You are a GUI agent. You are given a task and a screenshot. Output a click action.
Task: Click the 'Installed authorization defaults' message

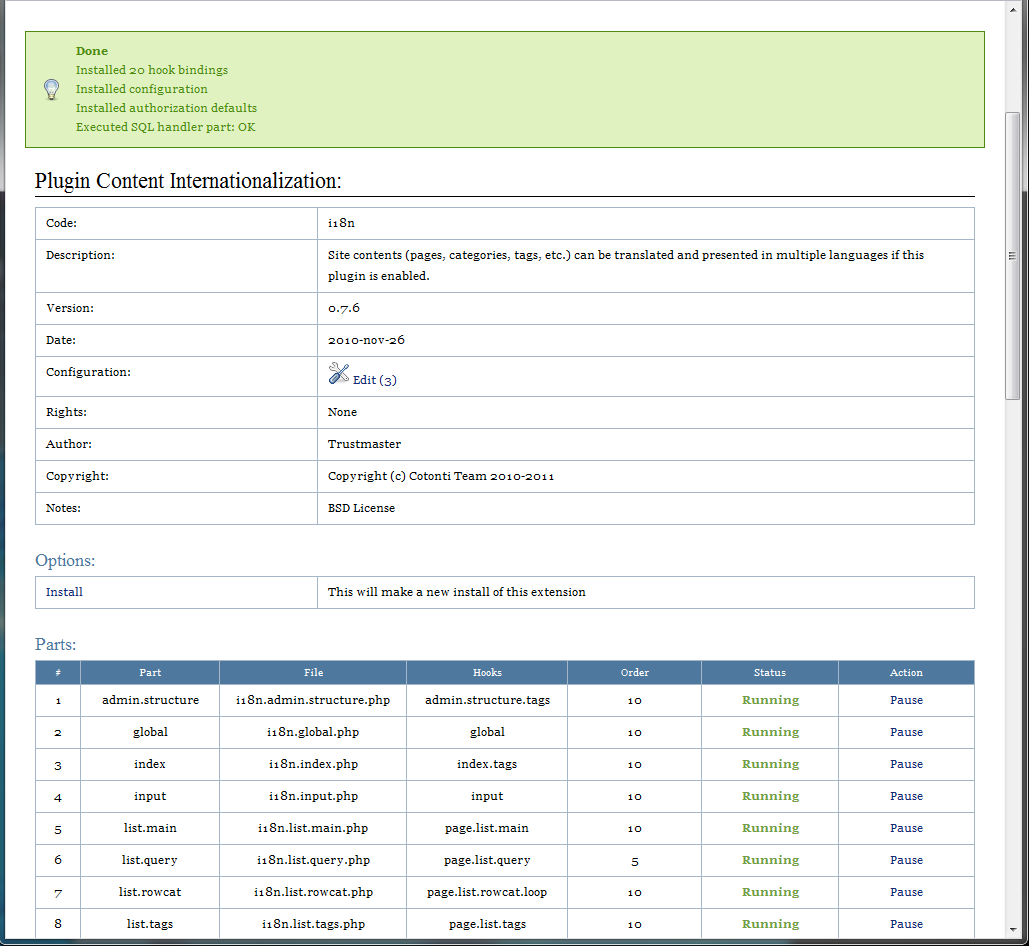click(x=166, y=108)
